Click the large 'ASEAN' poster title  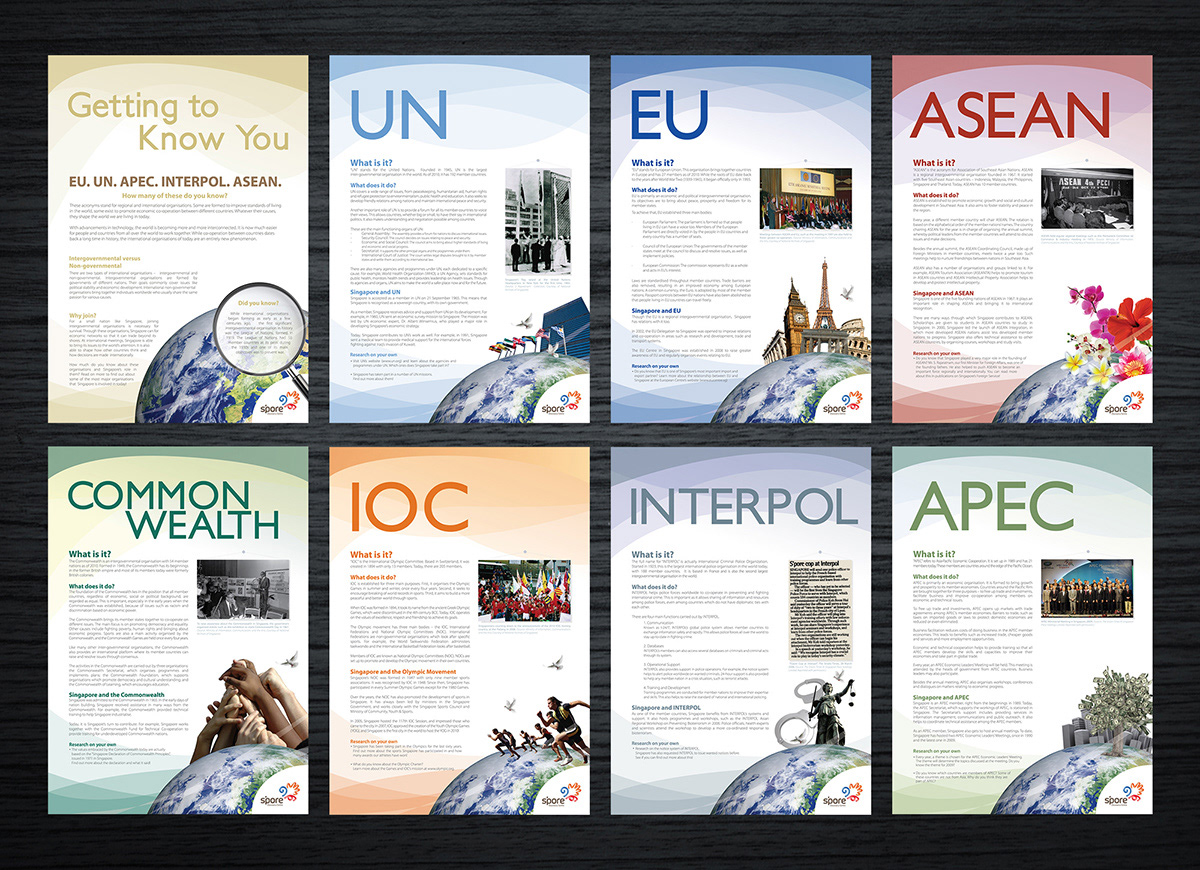tap(1012, 116)
